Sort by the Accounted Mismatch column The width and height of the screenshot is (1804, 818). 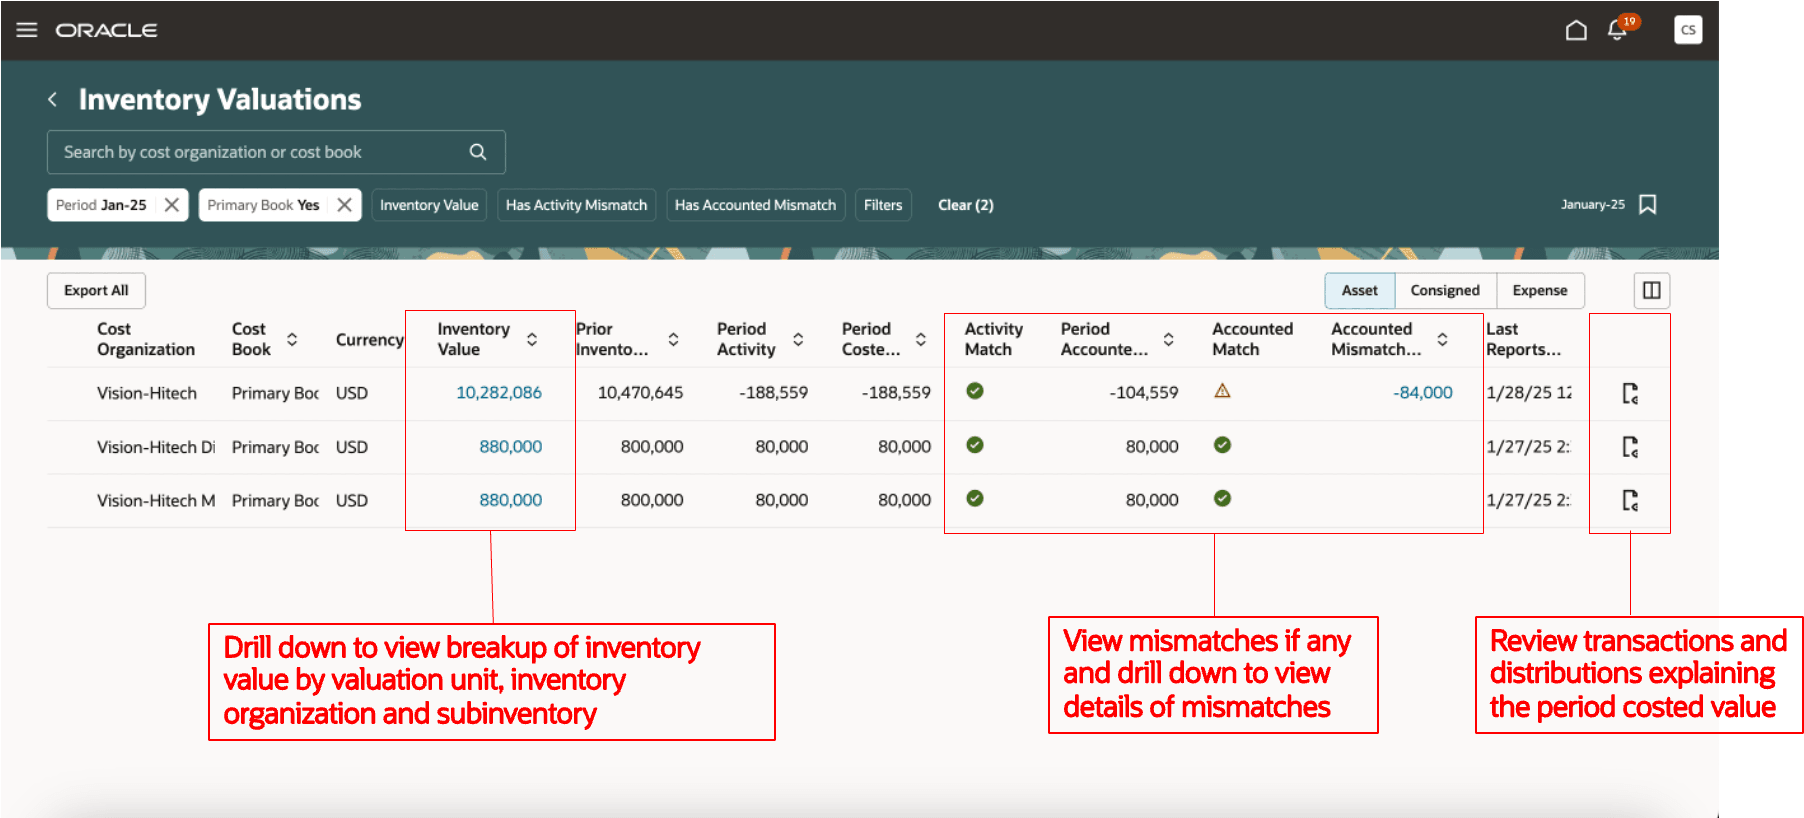[x=1442, y=339]
